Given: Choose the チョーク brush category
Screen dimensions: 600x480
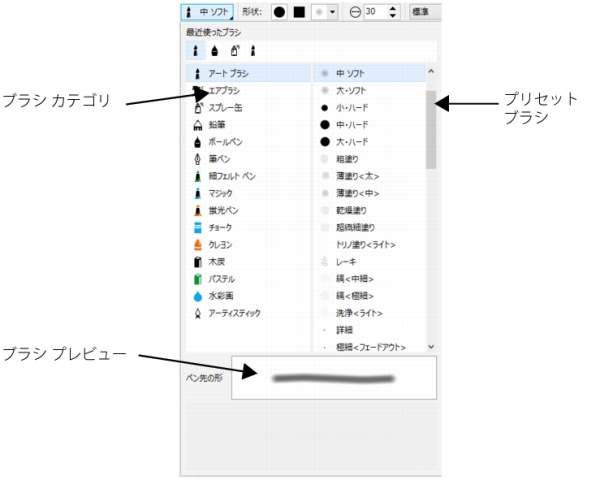Looking at the screenshot, I should click(220, 227).
